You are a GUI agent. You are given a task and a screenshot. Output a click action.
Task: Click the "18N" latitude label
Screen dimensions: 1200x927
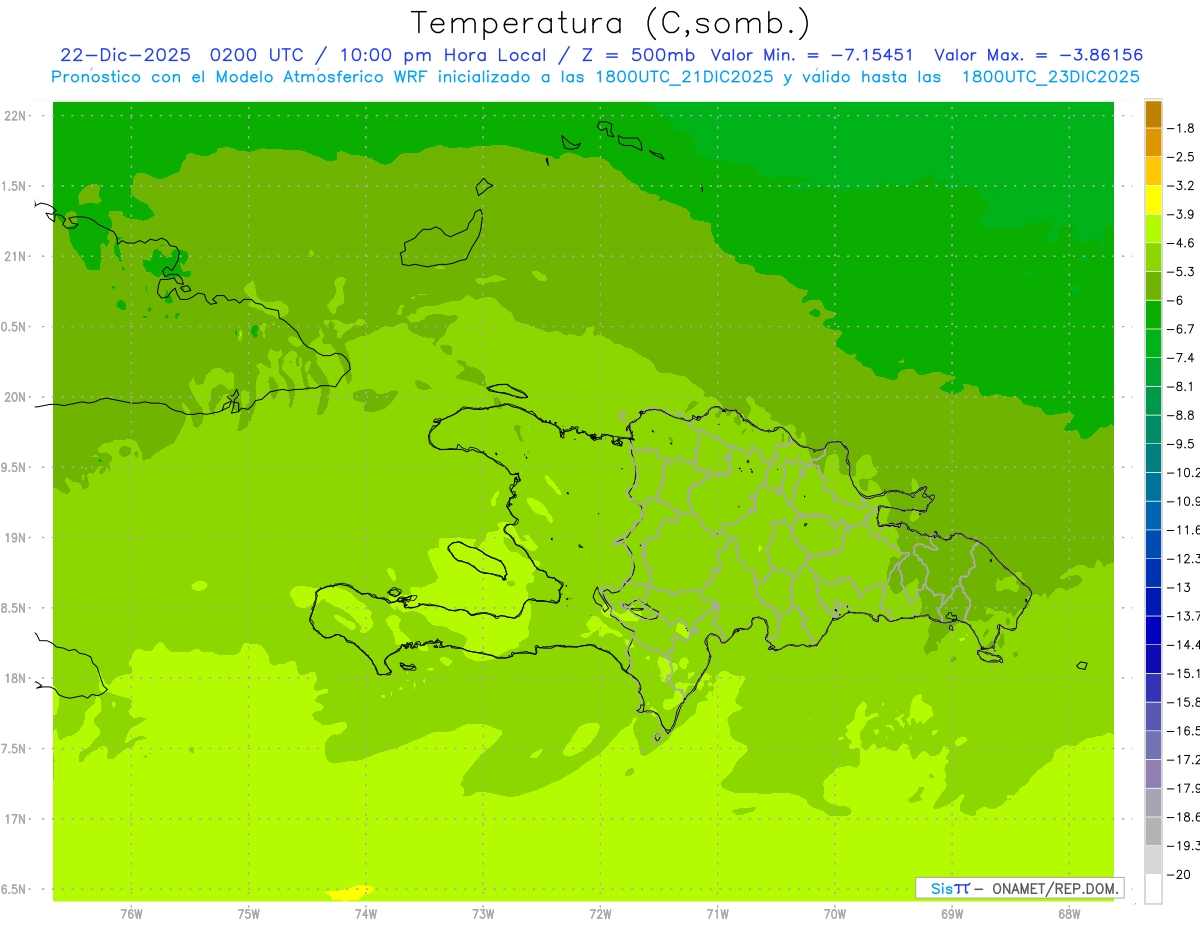(x=17, y=678)
